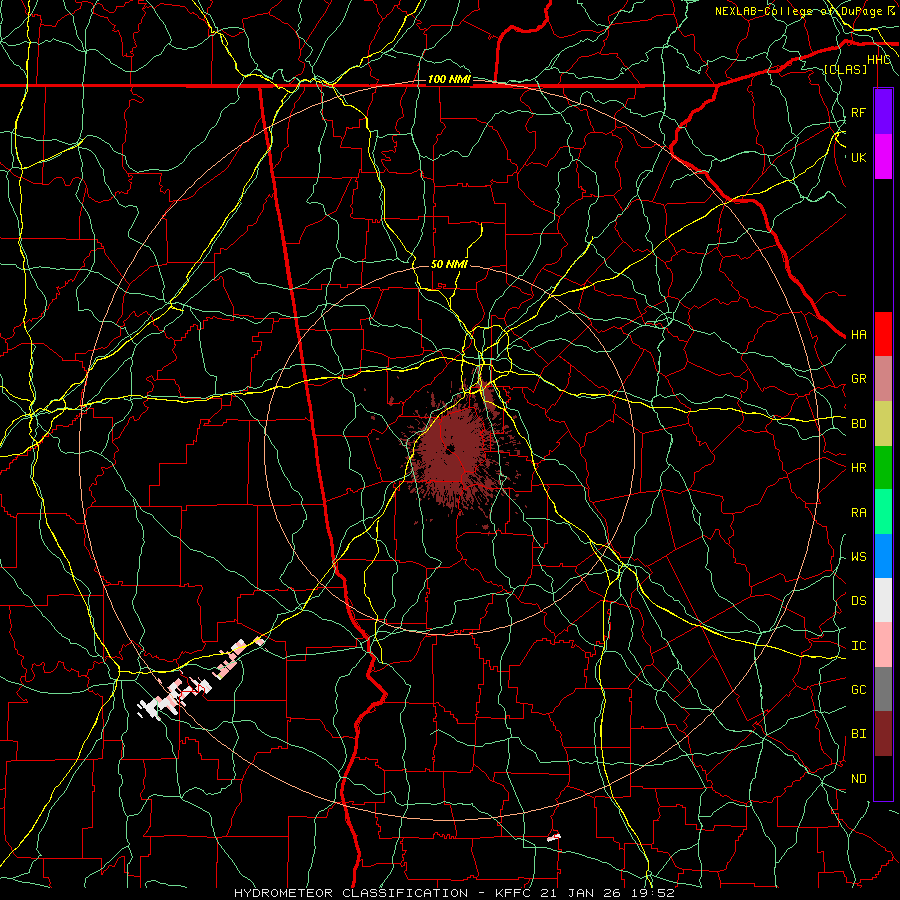Screen dimensions: 900x900
Task: Click the small white echo near bottom edge
Action: 554,838
